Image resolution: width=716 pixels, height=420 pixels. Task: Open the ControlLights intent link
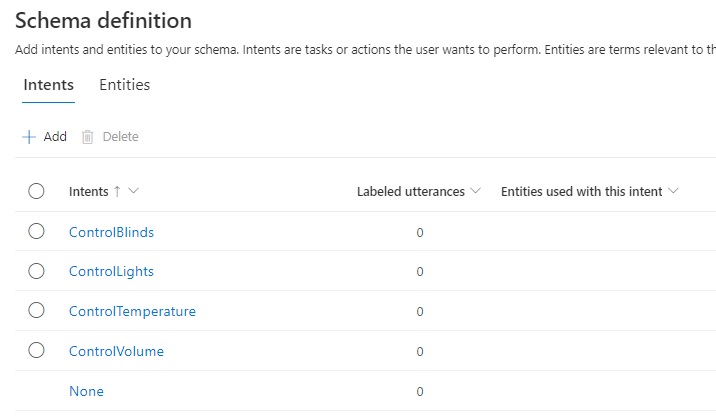[111, 271]
